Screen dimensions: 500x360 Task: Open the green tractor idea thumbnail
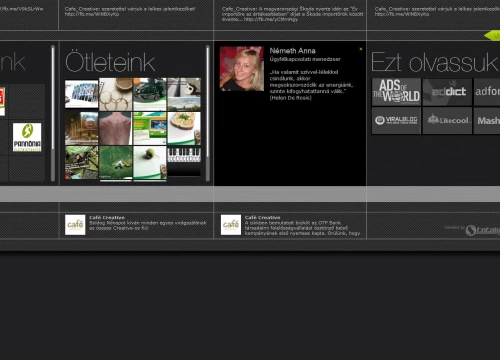[x=150, y=94]
